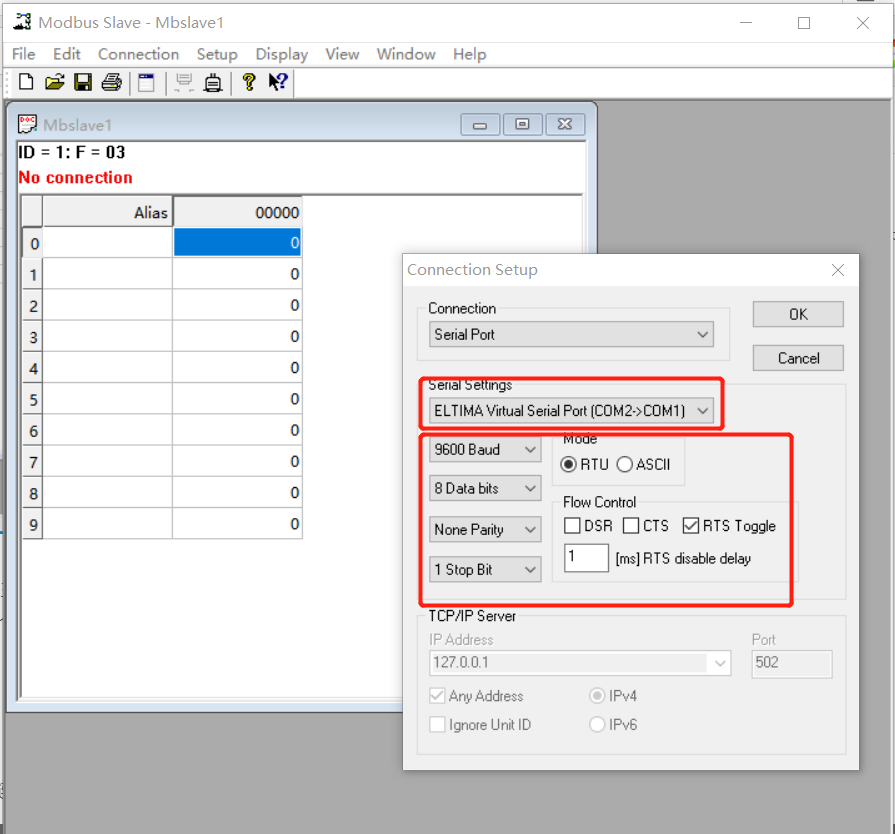Click the value cell in row 7
Viewport: 895px width, 834px height.
pyautogui.click(x=237, y=461)
